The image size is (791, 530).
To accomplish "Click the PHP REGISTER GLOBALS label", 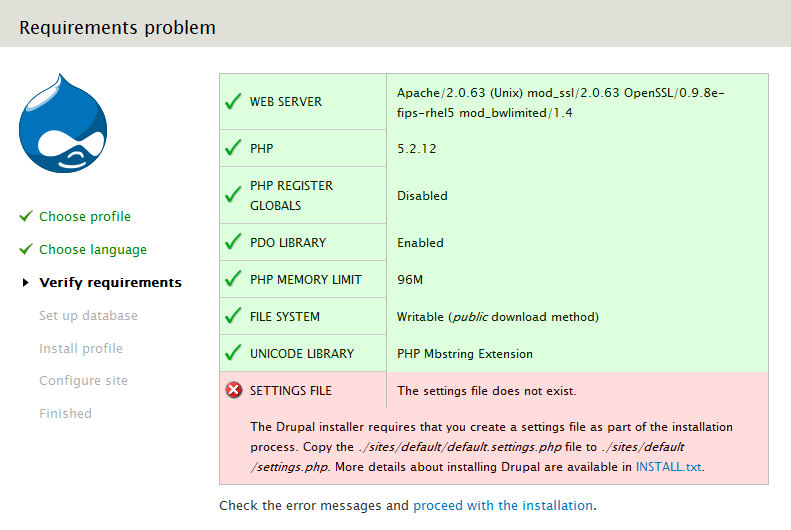I will 292,196.
